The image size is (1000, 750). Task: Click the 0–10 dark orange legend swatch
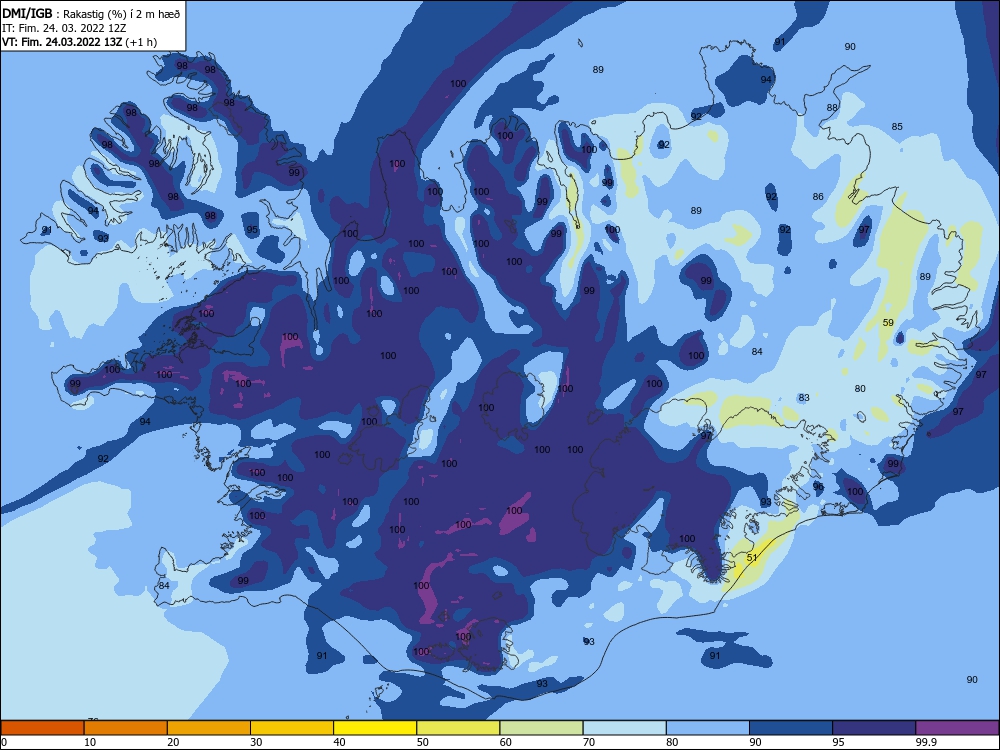point(42,728)
